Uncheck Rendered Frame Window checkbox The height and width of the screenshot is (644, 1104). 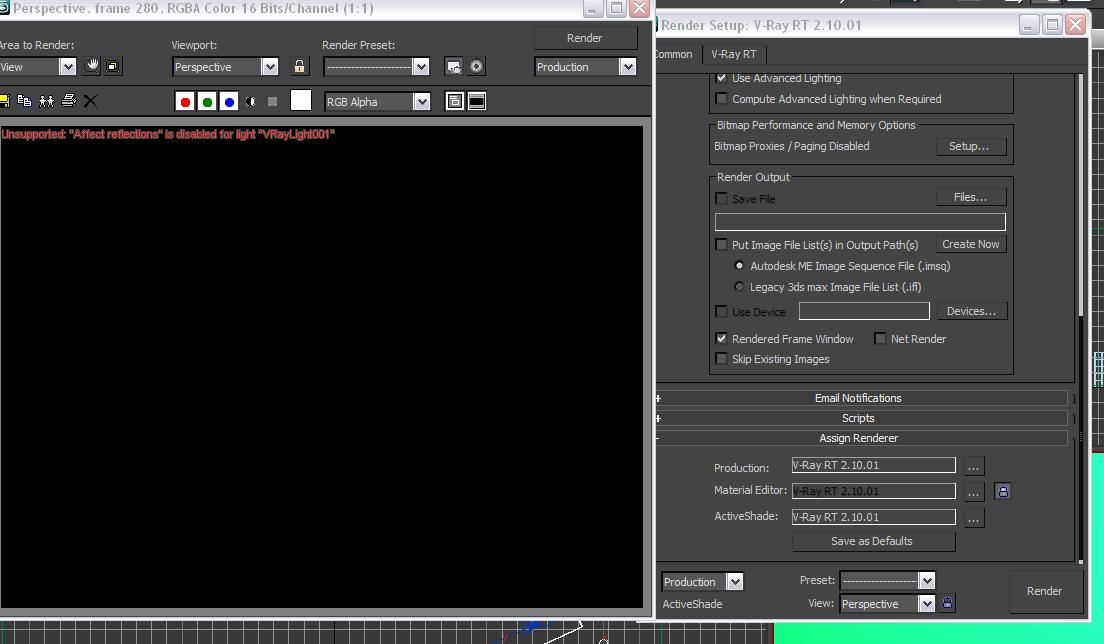click(721, 338)
